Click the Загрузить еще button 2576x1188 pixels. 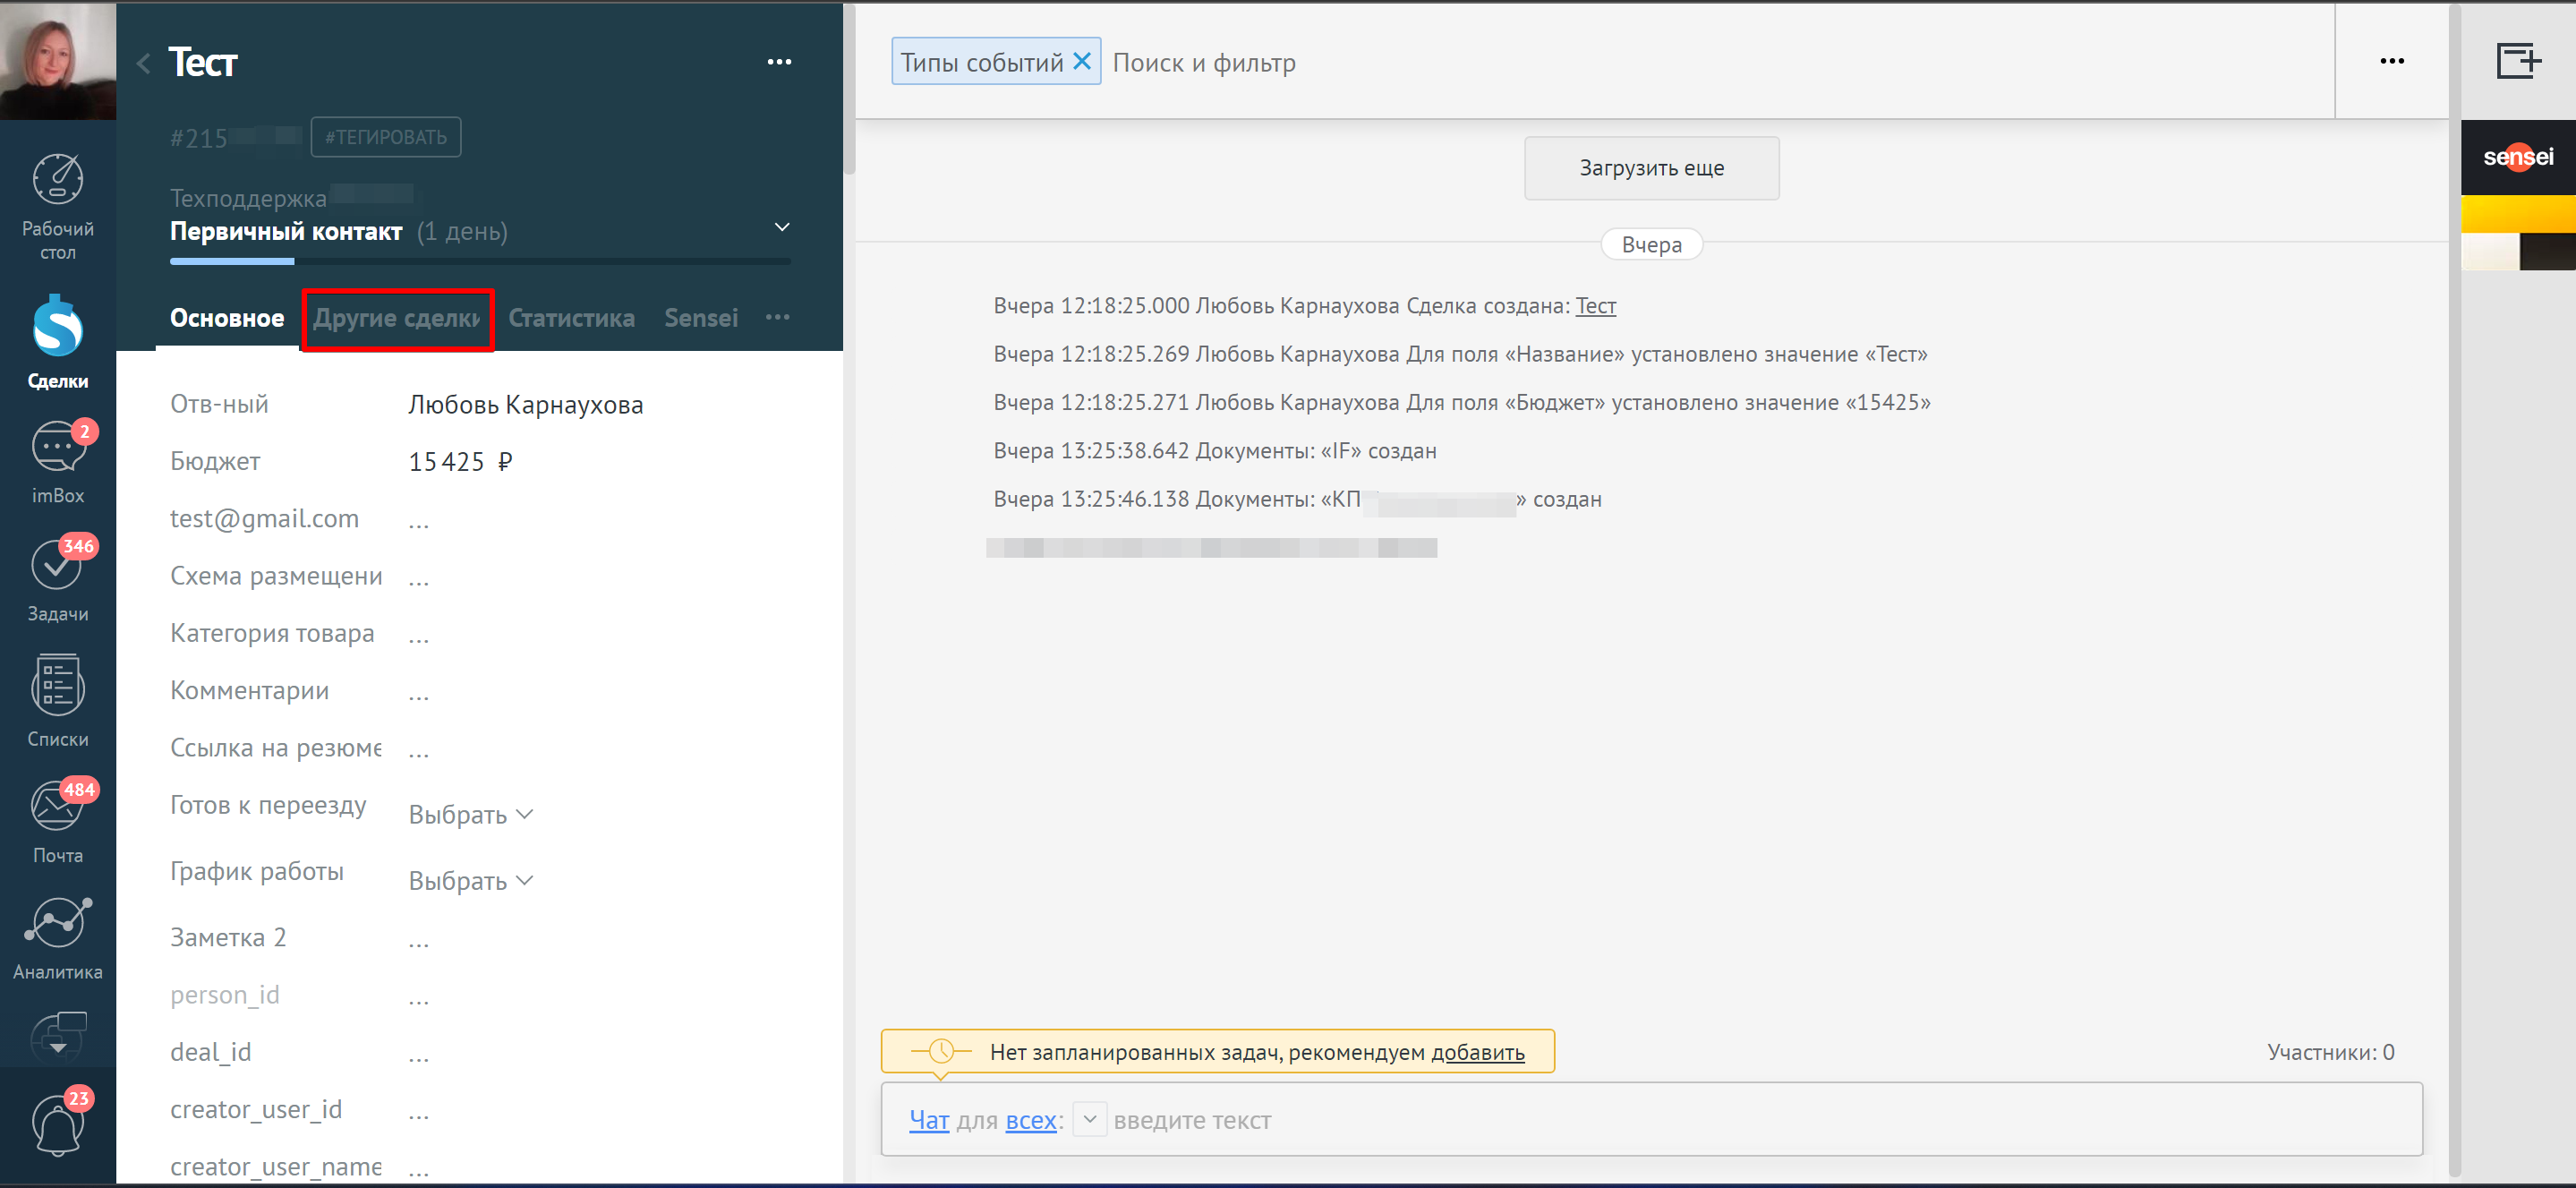point(1651,168)
